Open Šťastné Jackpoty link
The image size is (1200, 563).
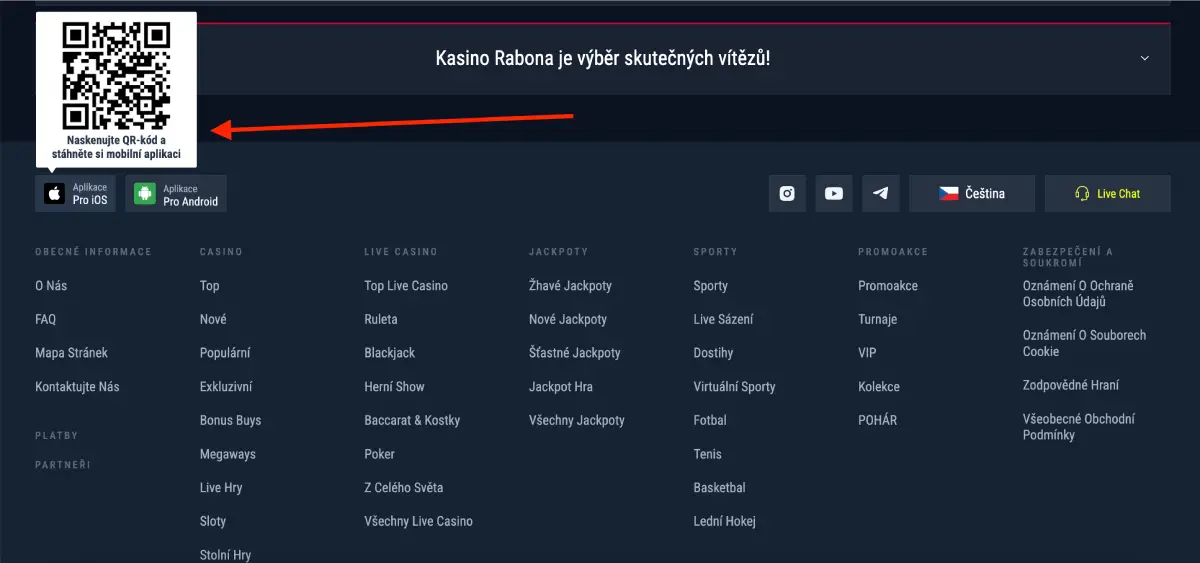pyautogui.click(x=575, y=353)
